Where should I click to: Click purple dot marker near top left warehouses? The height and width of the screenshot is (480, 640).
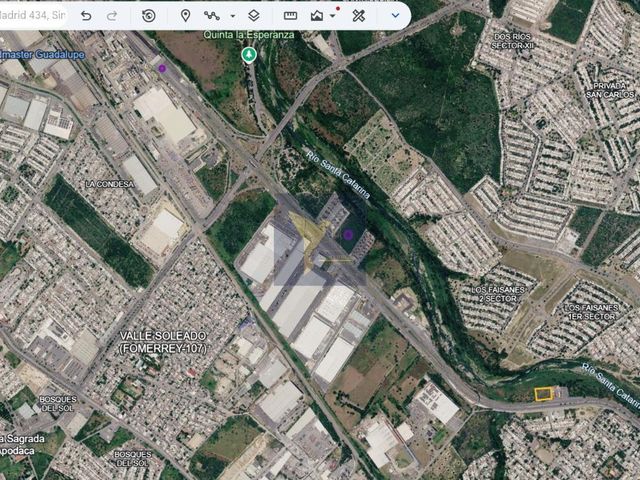pos(162,69)
